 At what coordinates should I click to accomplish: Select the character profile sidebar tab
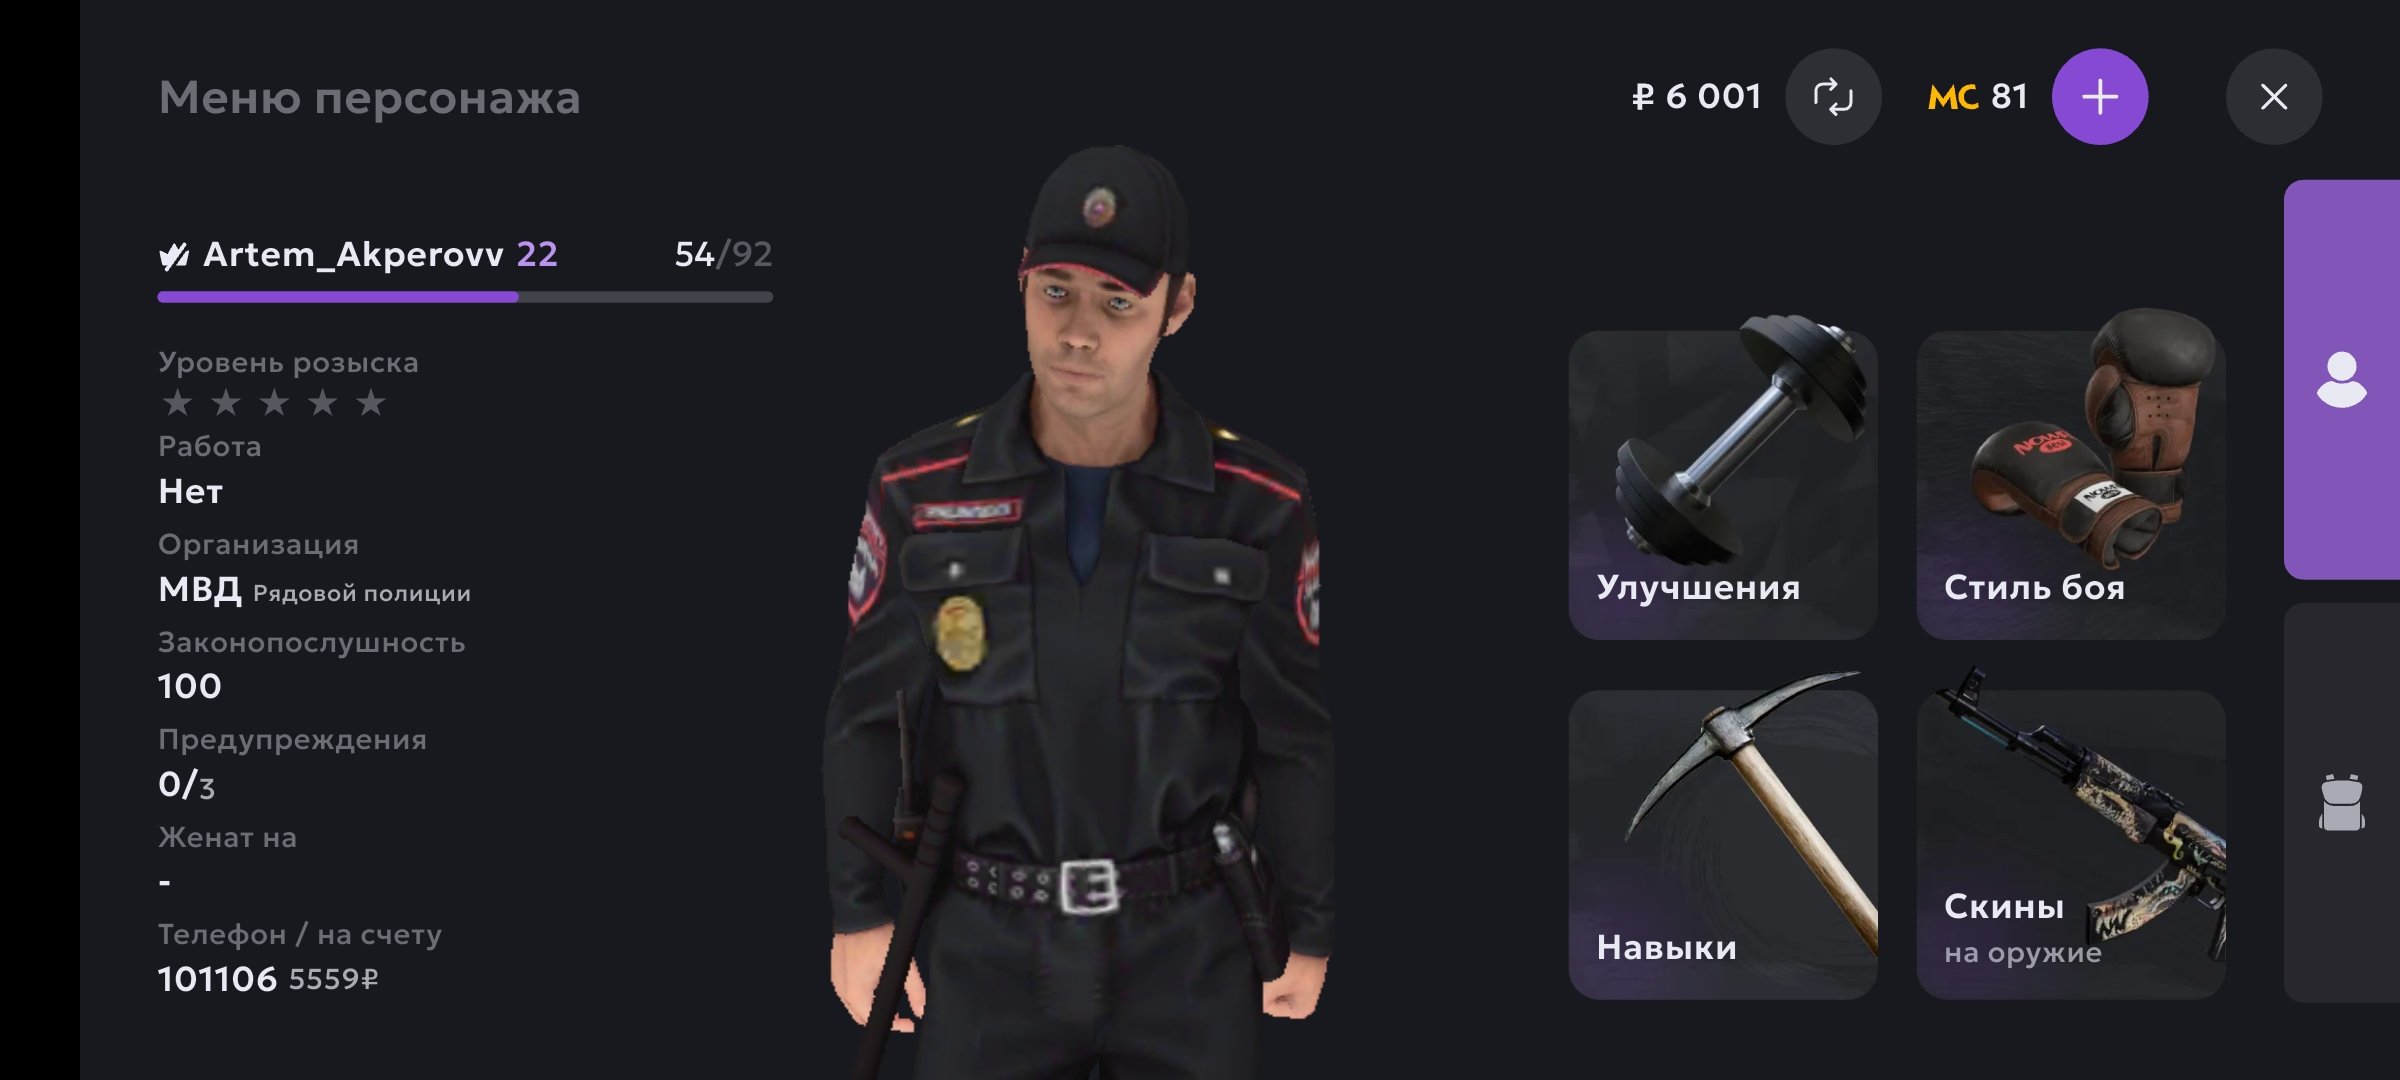(x=2341, y=380)
